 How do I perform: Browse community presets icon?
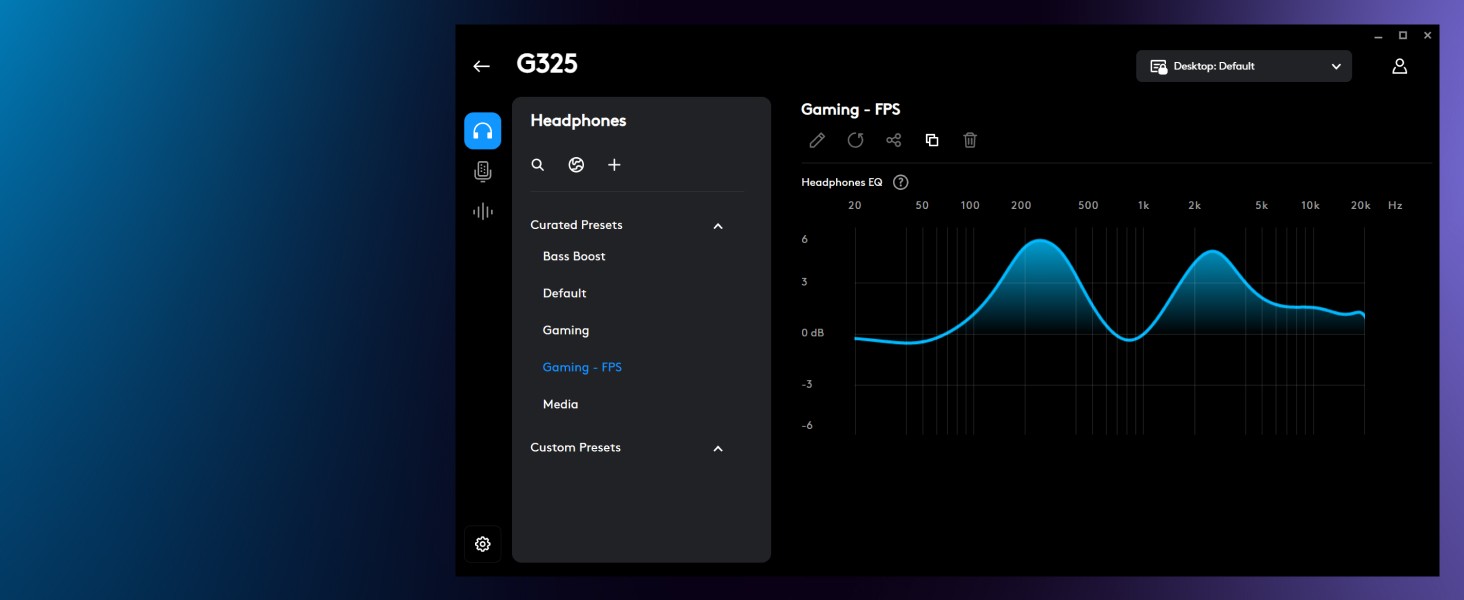click(x=576, y=165)
